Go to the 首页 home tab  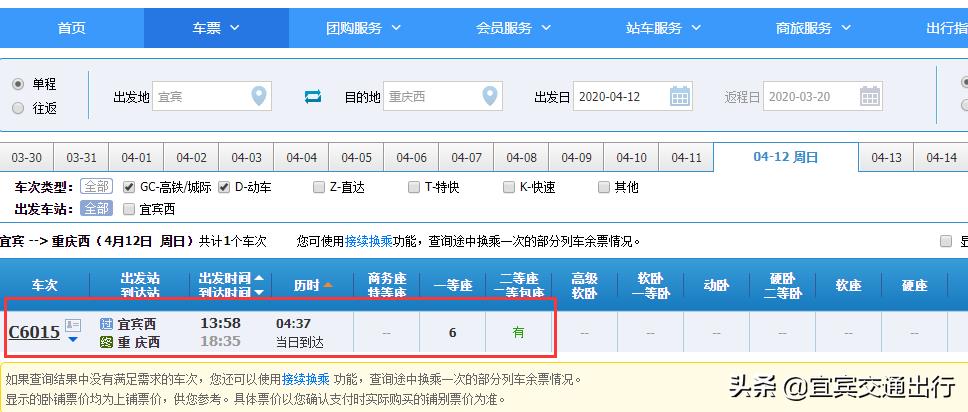click(x=71, y=28)
